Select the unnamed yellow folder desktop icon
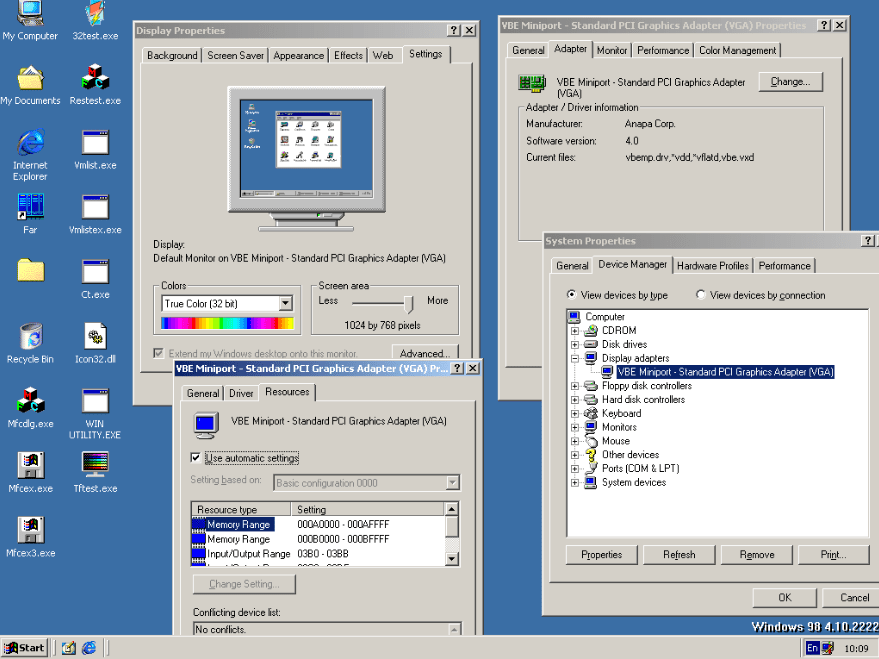The width and height of the screenshot is (879, 659). 30,270
